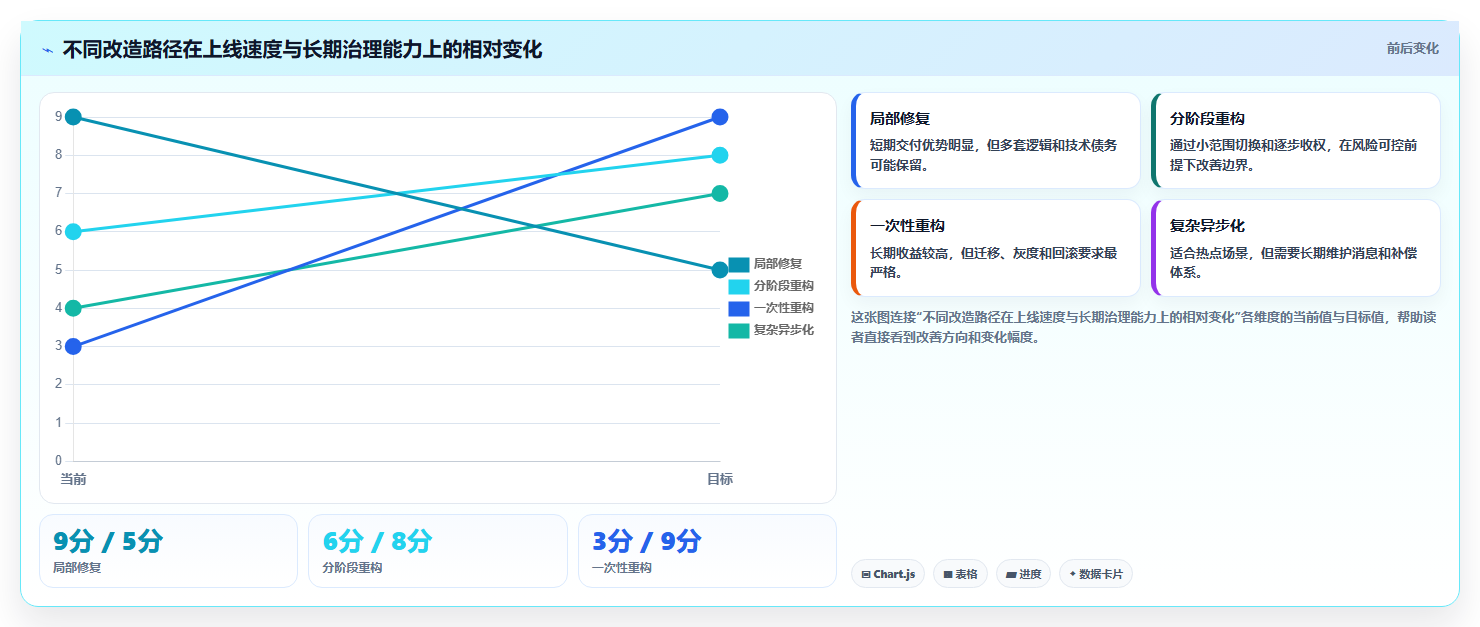The width and height of the screenshot is (1480, 627).
Task: Select the 局部修复 current point at 9
Action: click(x=73, y=117)
